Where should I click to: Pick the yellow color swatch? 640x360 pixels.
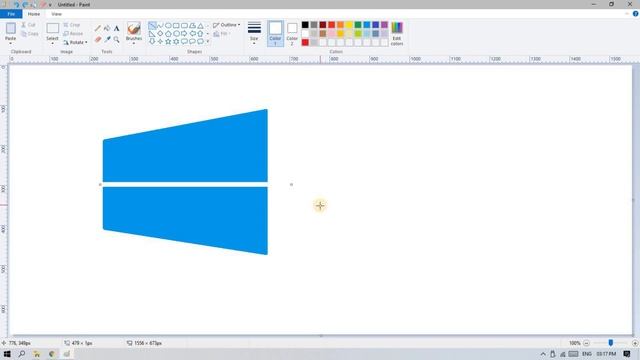[x=349, y=25]
